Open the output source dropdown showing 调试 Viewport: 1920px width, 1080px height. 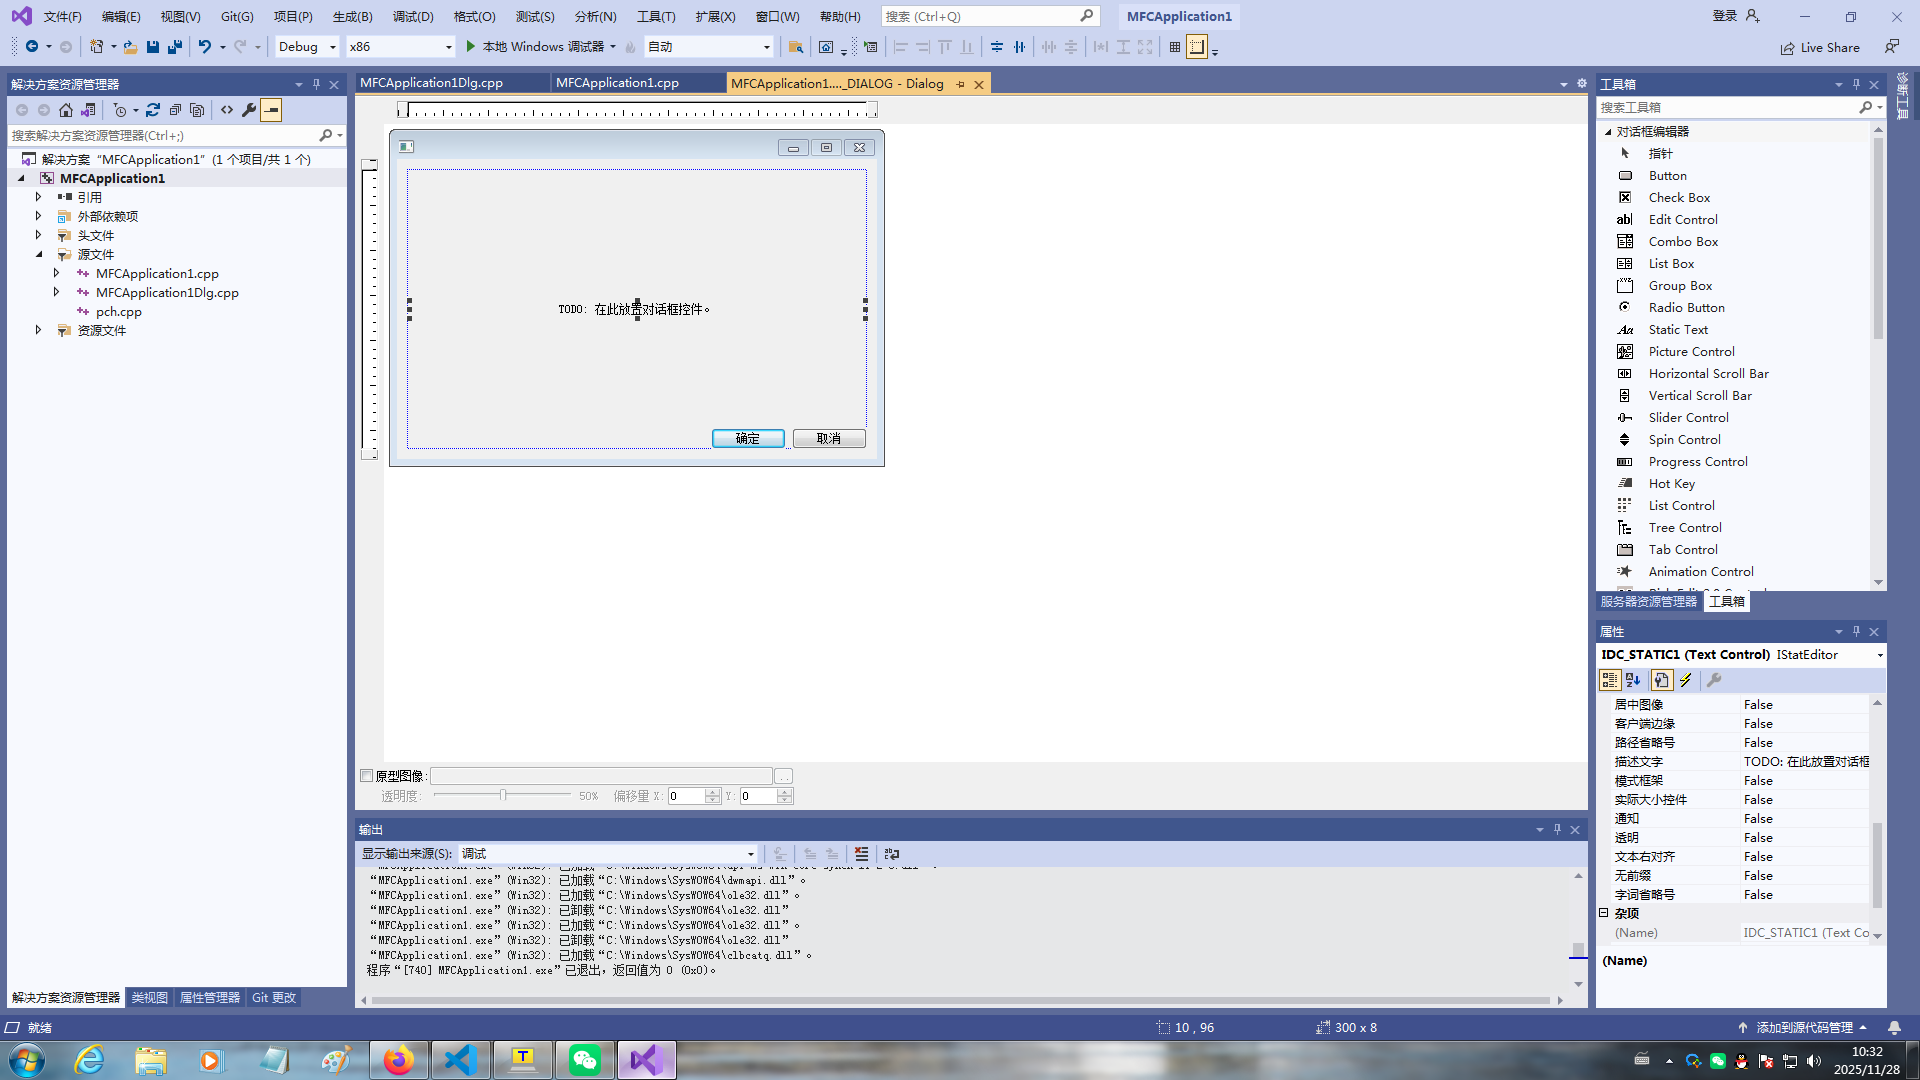pos(607,854)
